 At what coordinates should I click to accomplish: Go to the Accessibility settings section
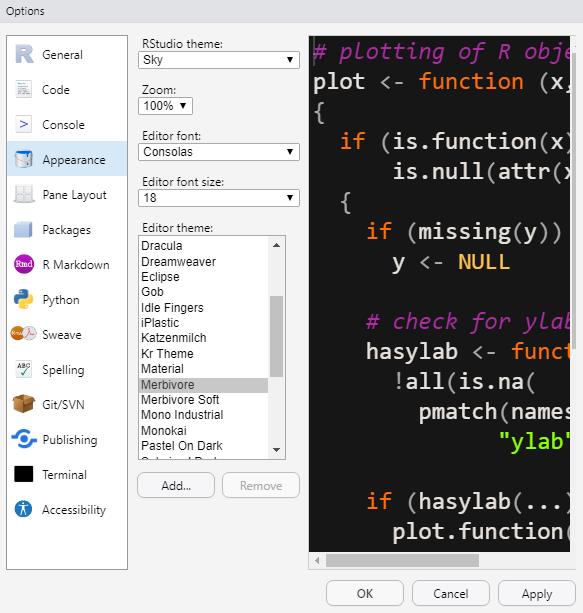pyautogui.click(x=67, y=509)
